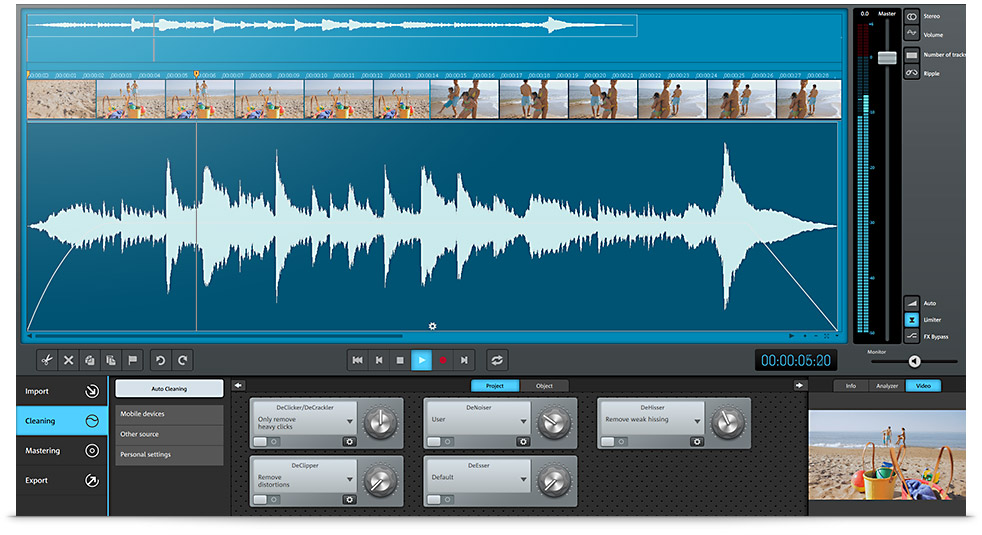Switch to the Analyzer tab

click(x=886, y=385)
